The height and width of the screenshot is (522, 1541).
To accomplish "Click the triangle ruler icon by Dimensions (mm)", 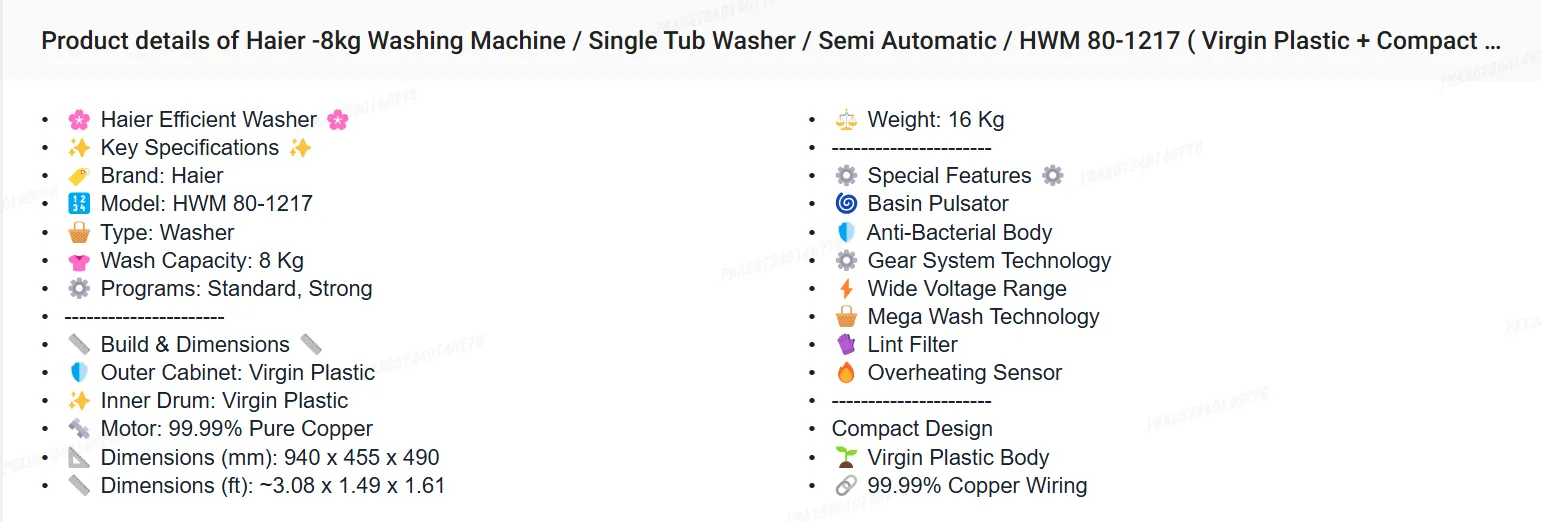I will coord(79,458).
